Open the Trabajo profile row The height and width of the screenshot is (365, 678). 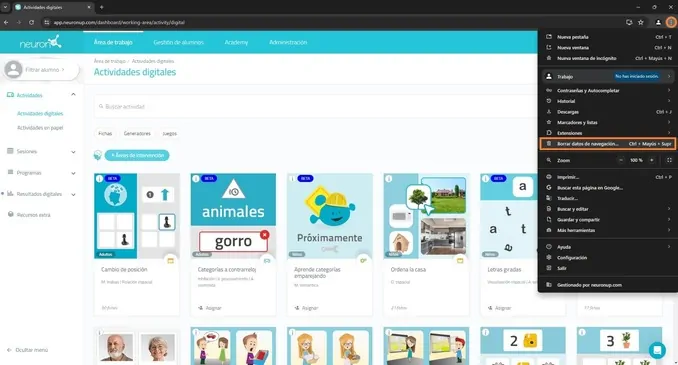coord(608,77)
